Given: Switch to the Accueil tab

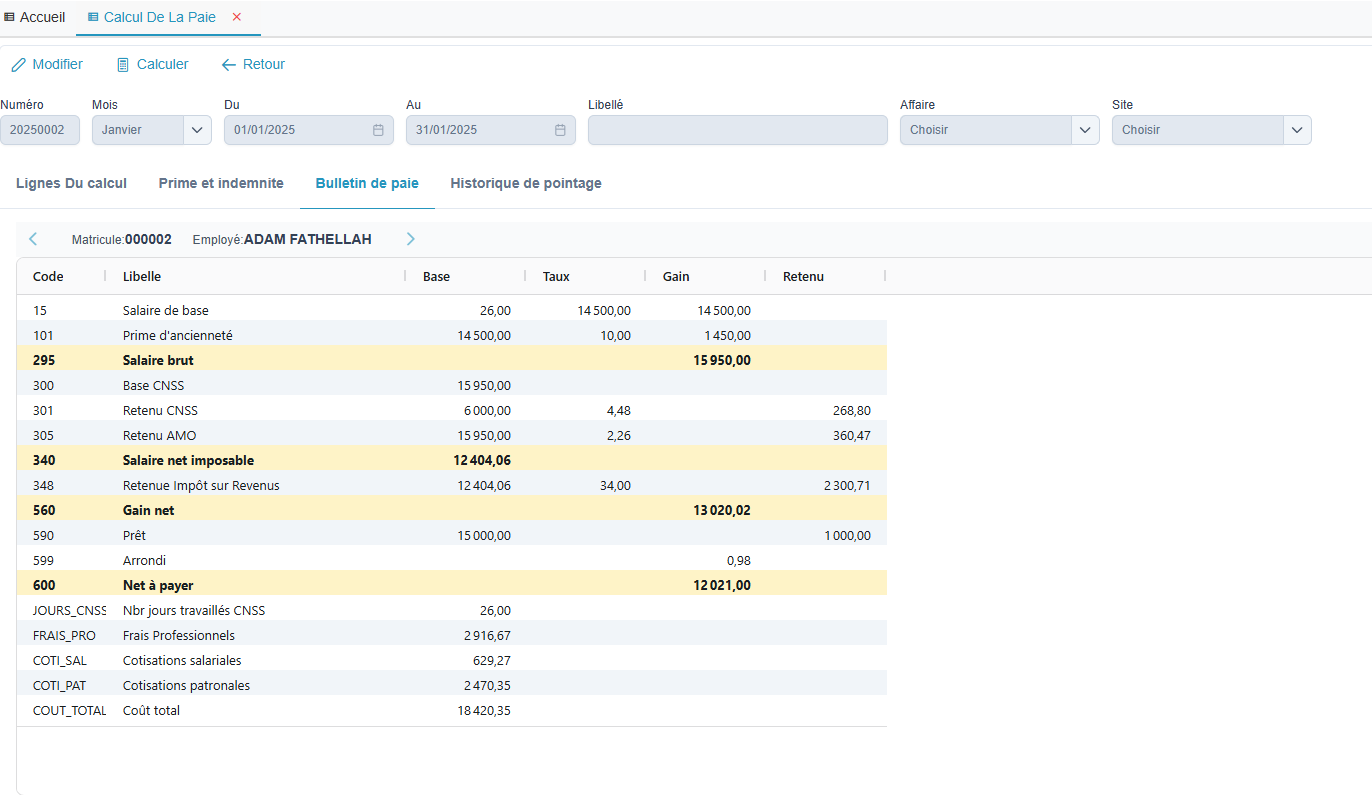Looking at the screenshot, I should coord(35,17).
